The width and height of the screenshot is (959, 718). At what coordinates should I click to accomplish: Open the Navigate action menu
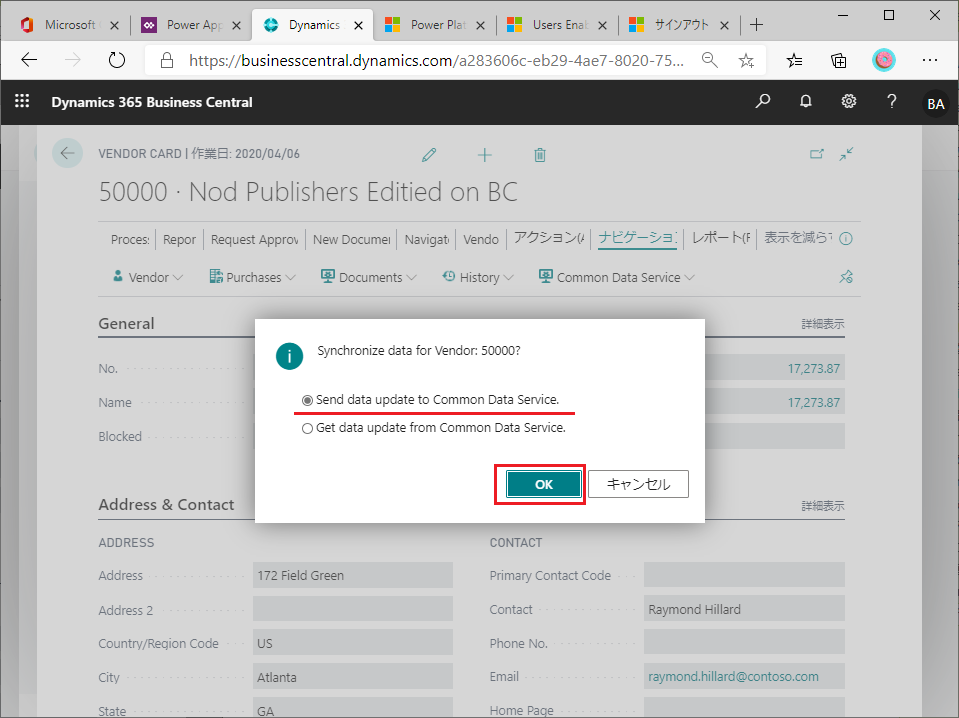[427, 239]
